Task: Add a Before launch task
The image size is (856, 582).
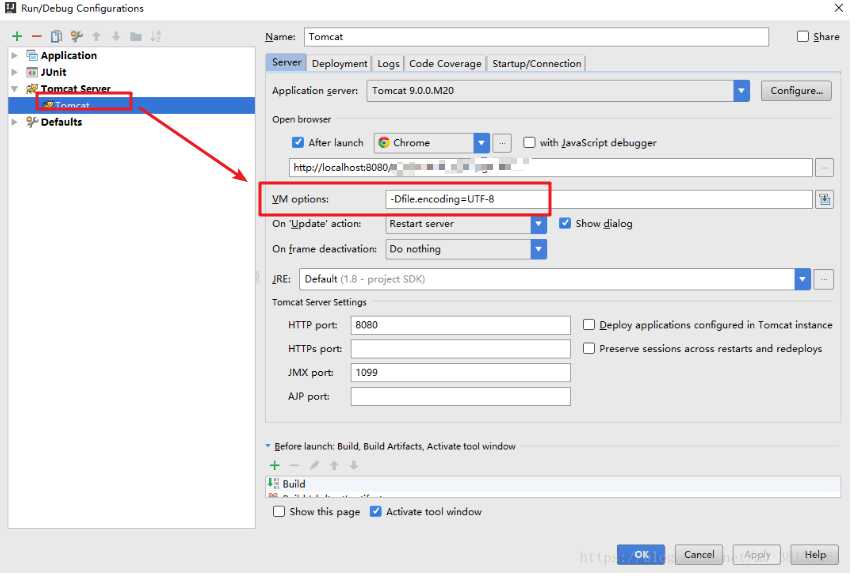Action: (x=275, y=465)
